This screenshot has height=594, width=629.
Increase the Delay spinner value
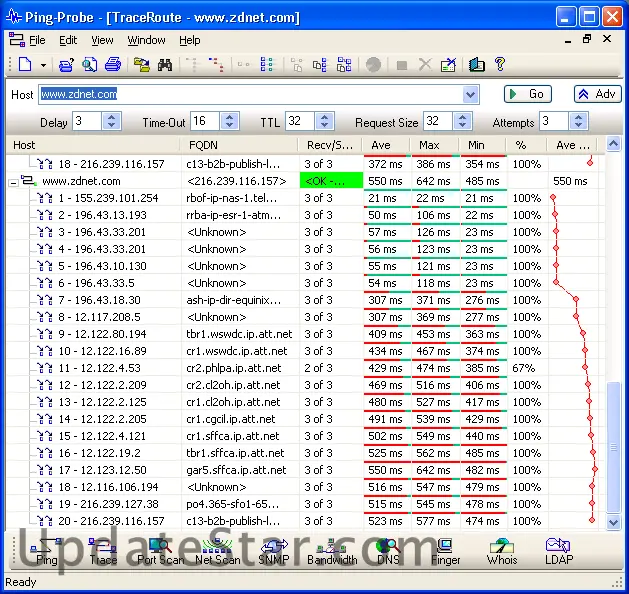[x=112, y=117]
